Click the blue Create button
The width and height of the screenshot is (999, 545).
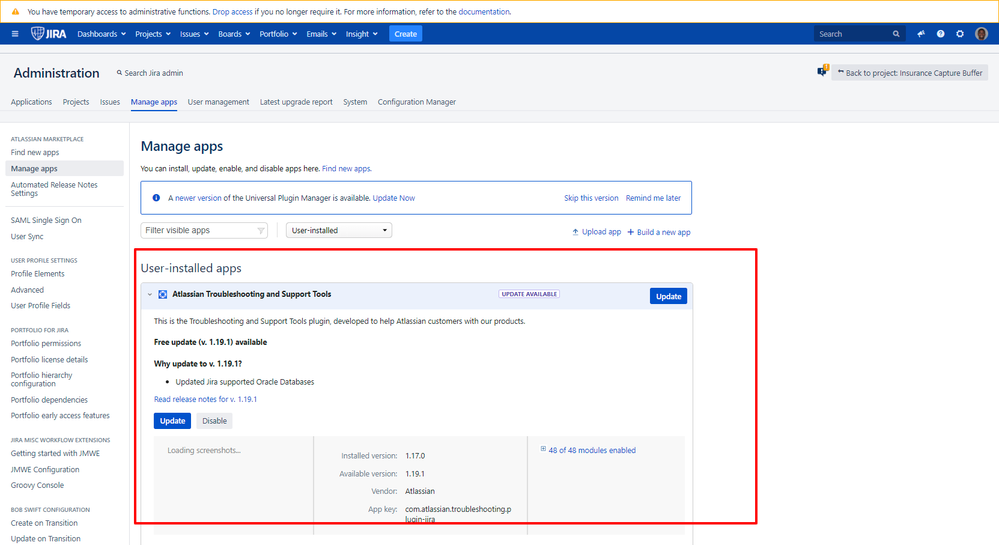405,34
